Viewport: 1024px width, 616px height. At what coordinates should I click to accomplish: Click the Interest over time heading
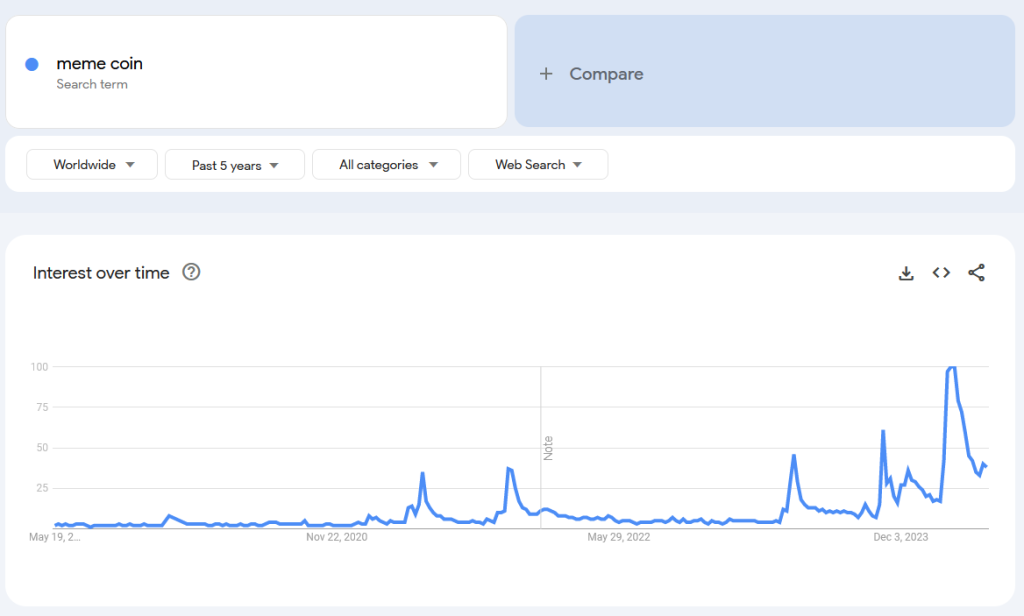click(101, 273)
